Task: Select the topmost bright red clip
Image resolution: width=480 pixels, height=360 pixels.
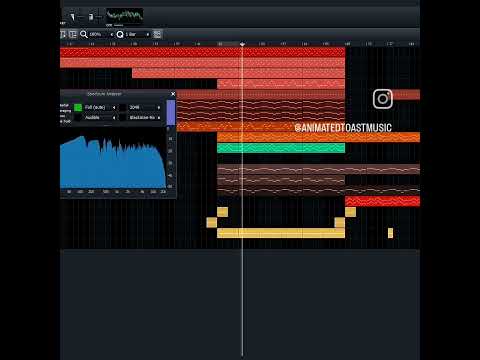Action: click(x=202, y=52)
